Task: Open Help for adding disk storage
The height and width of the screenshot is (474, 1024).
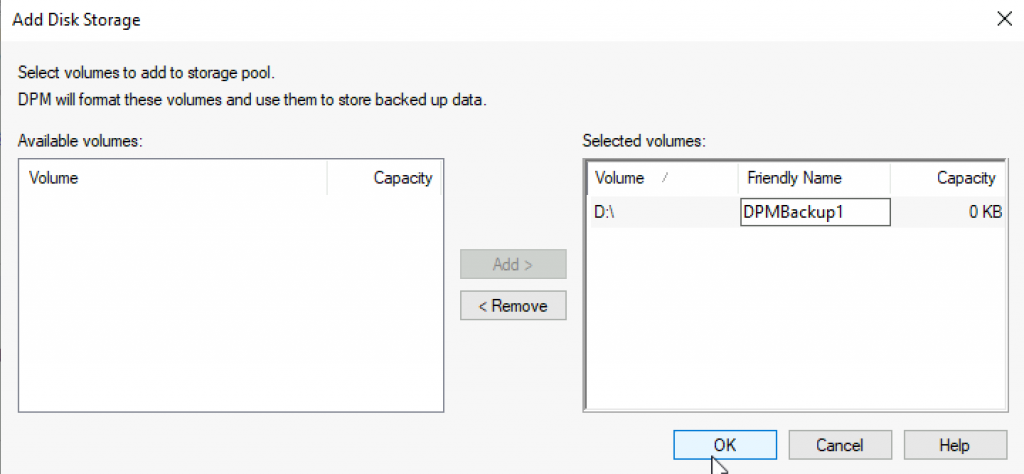Action: [955, 445]
